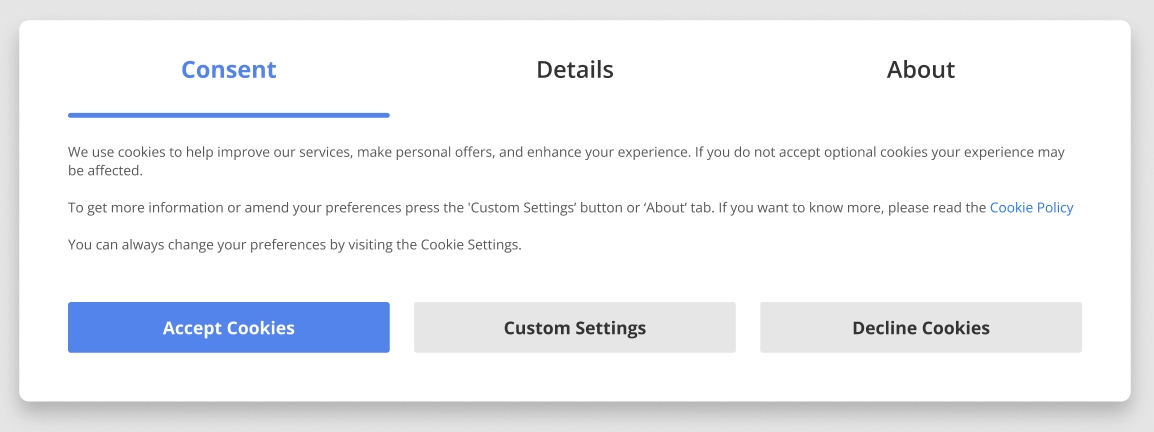The image size is (1154, 432).
Task: View cookie details in the Details tab
Action: point(575,70)
